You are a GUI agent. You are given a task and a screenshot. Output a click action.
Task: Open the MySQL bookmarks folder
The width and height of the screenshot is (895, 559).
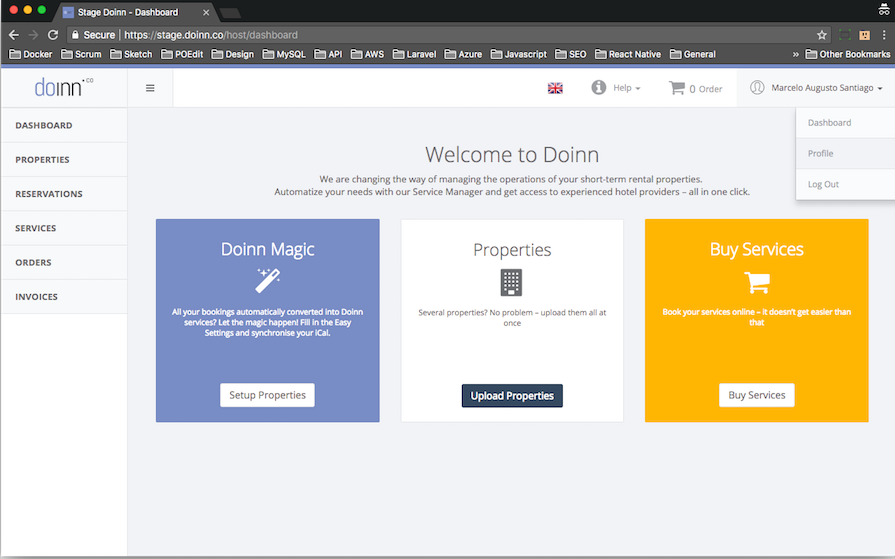point(284,54)
